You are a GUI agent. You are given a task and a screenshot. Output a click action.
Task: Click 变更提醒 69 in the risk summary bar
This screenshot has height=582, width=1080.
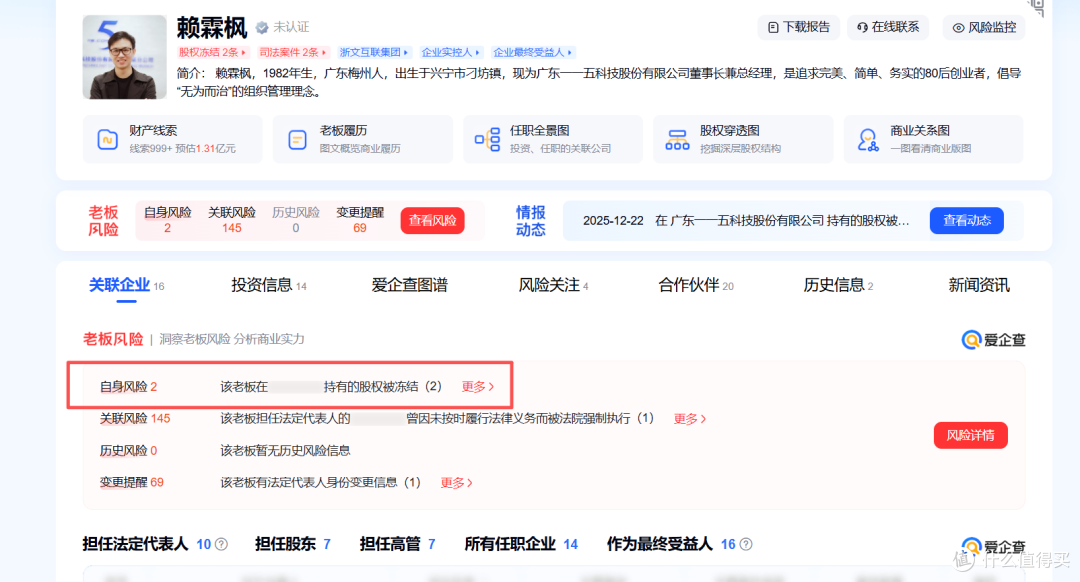[x=360, y=220]
